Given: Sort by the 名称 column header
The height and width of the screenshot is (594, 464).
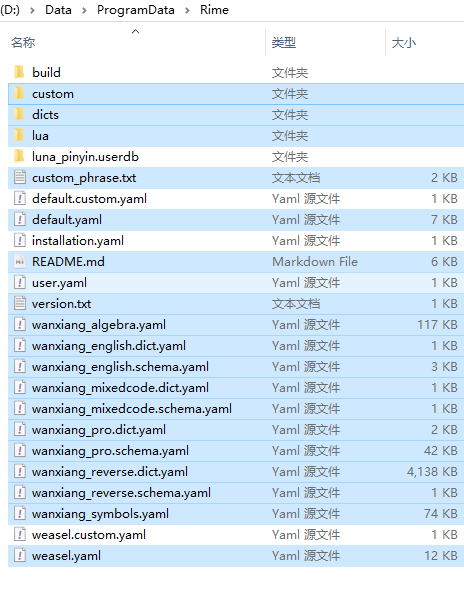Looking at the screenshot, I should click(23, 42).
